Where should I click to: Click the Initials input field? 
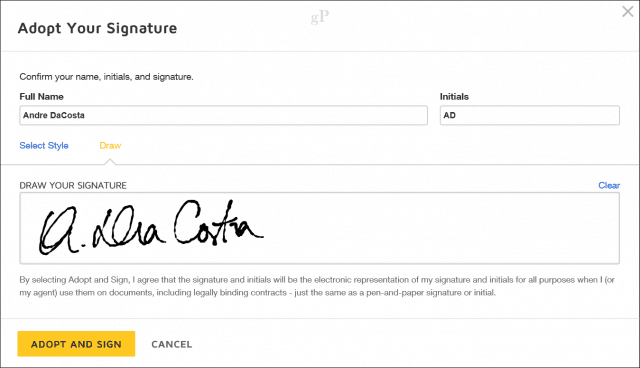pos(529,115)
